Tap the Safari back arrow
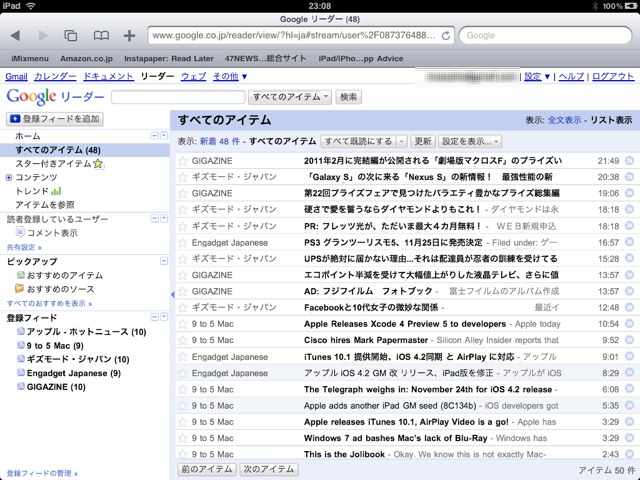Image resolution: width=640 pixels, height=480 pixels. coord(16,36)
